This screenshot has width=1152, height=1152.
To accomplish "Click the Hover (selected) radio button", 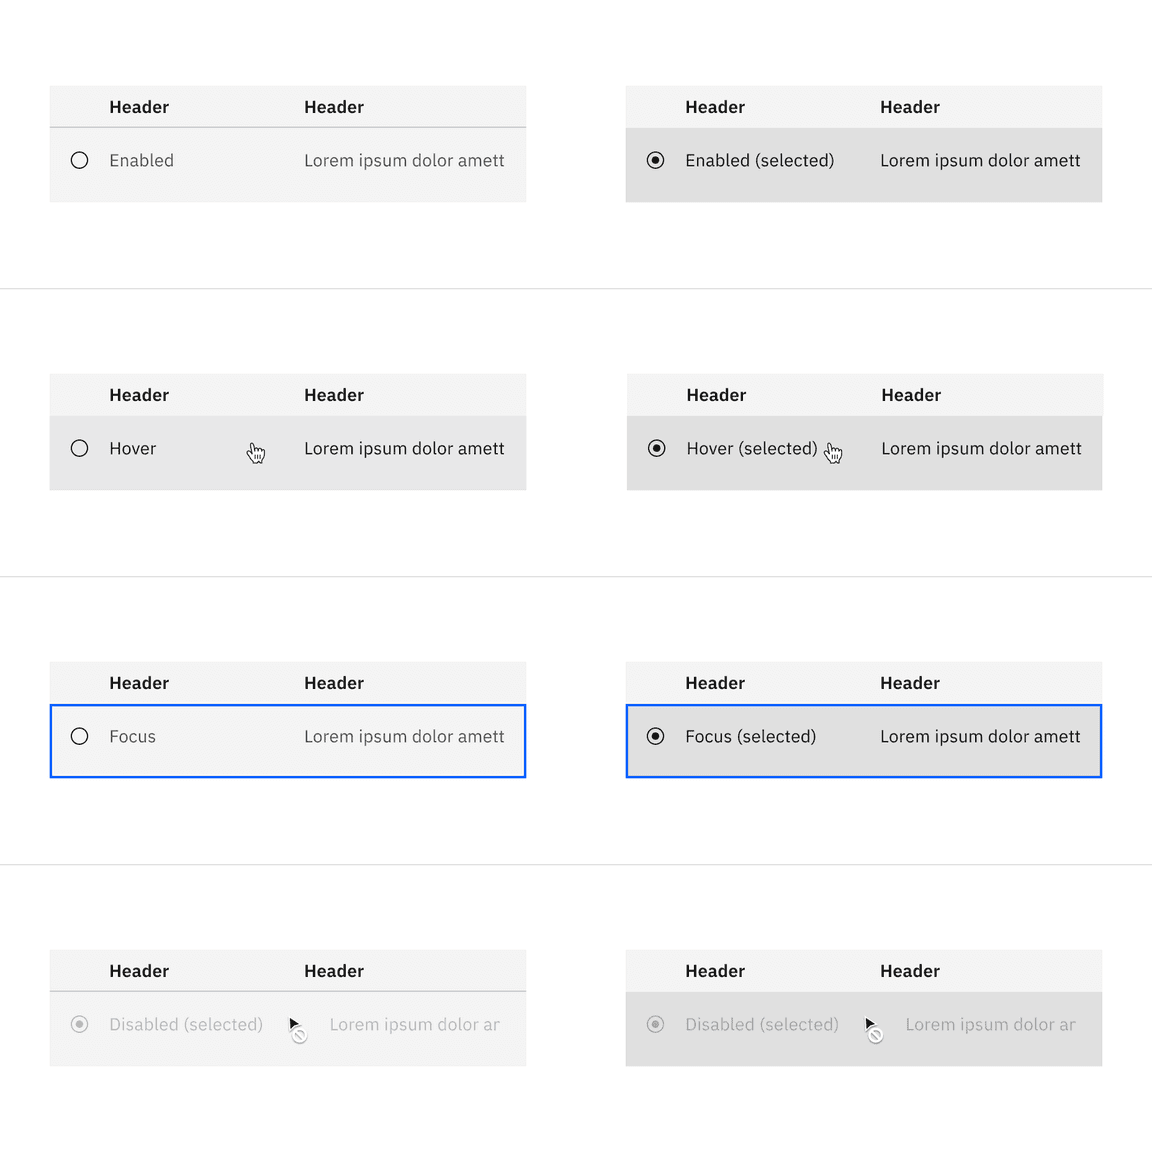I will click(x=656, y=448).
